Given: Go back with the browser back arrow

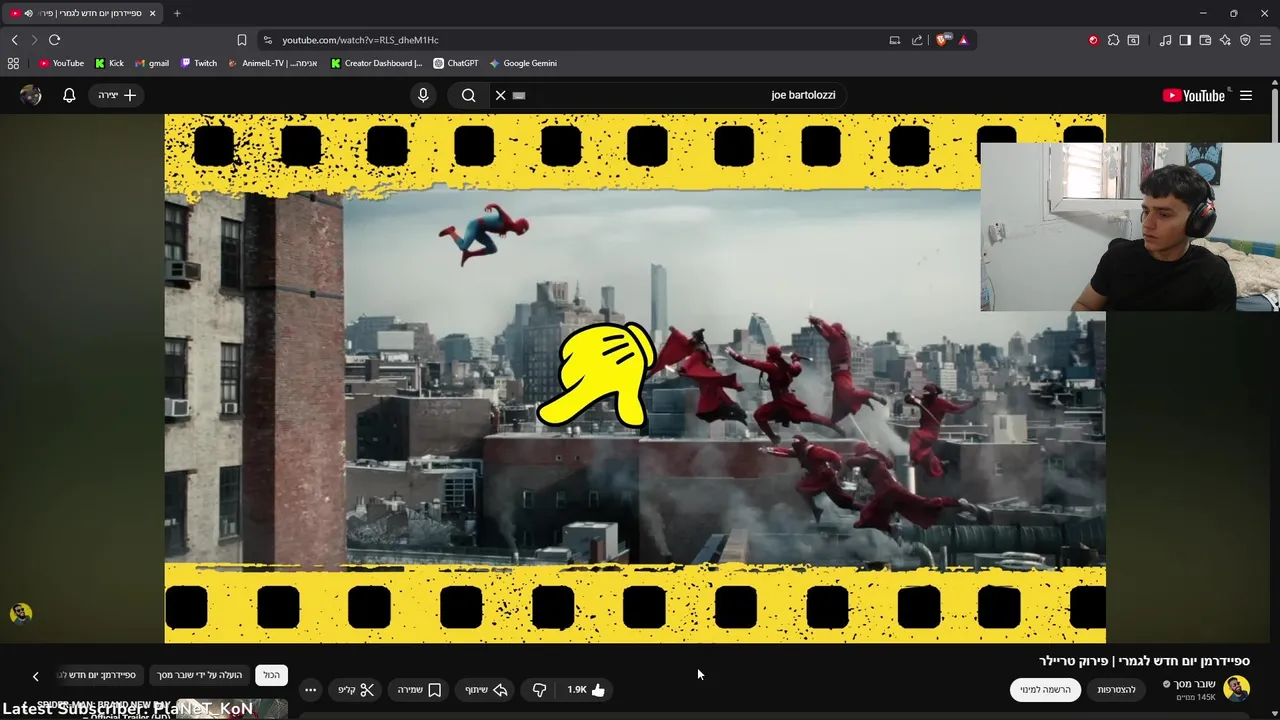Looking at the screenshot, I should [14, 40].
